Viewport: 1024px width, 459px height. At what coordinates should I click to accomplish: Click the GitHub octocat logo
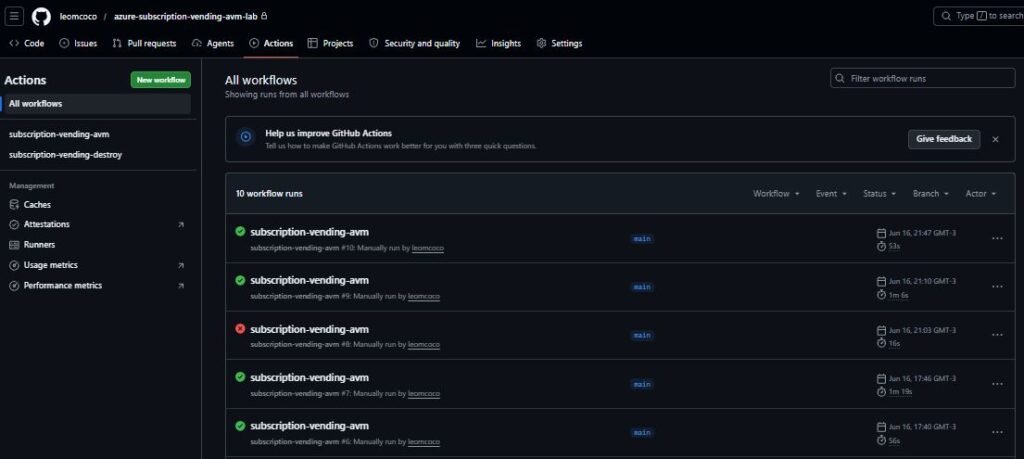point(41,16)
